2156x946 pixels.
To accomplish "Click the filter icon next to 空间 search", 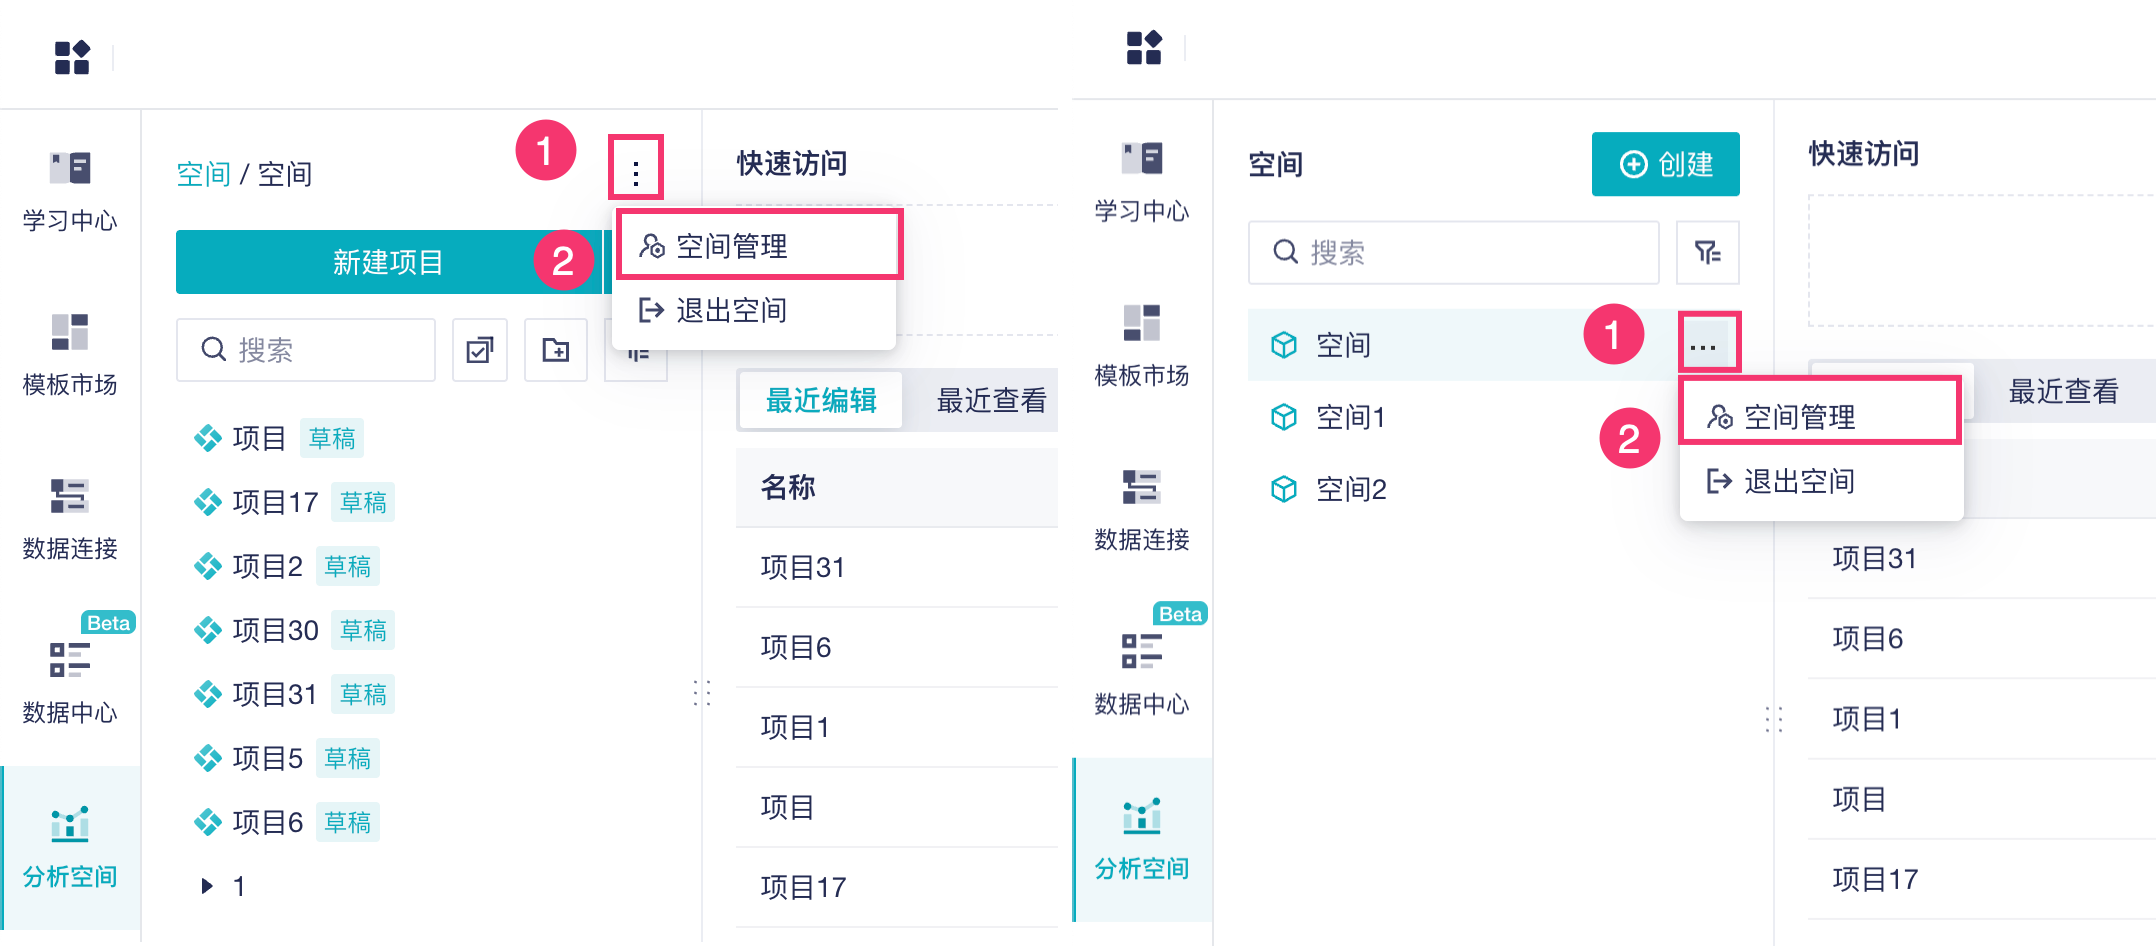I will 1708,252.
